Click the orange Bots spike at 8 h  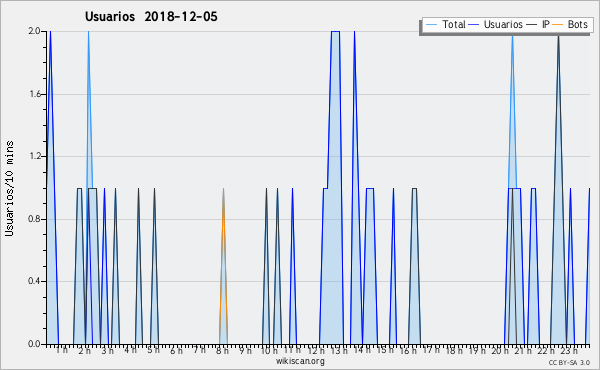[x=223, y=266]
